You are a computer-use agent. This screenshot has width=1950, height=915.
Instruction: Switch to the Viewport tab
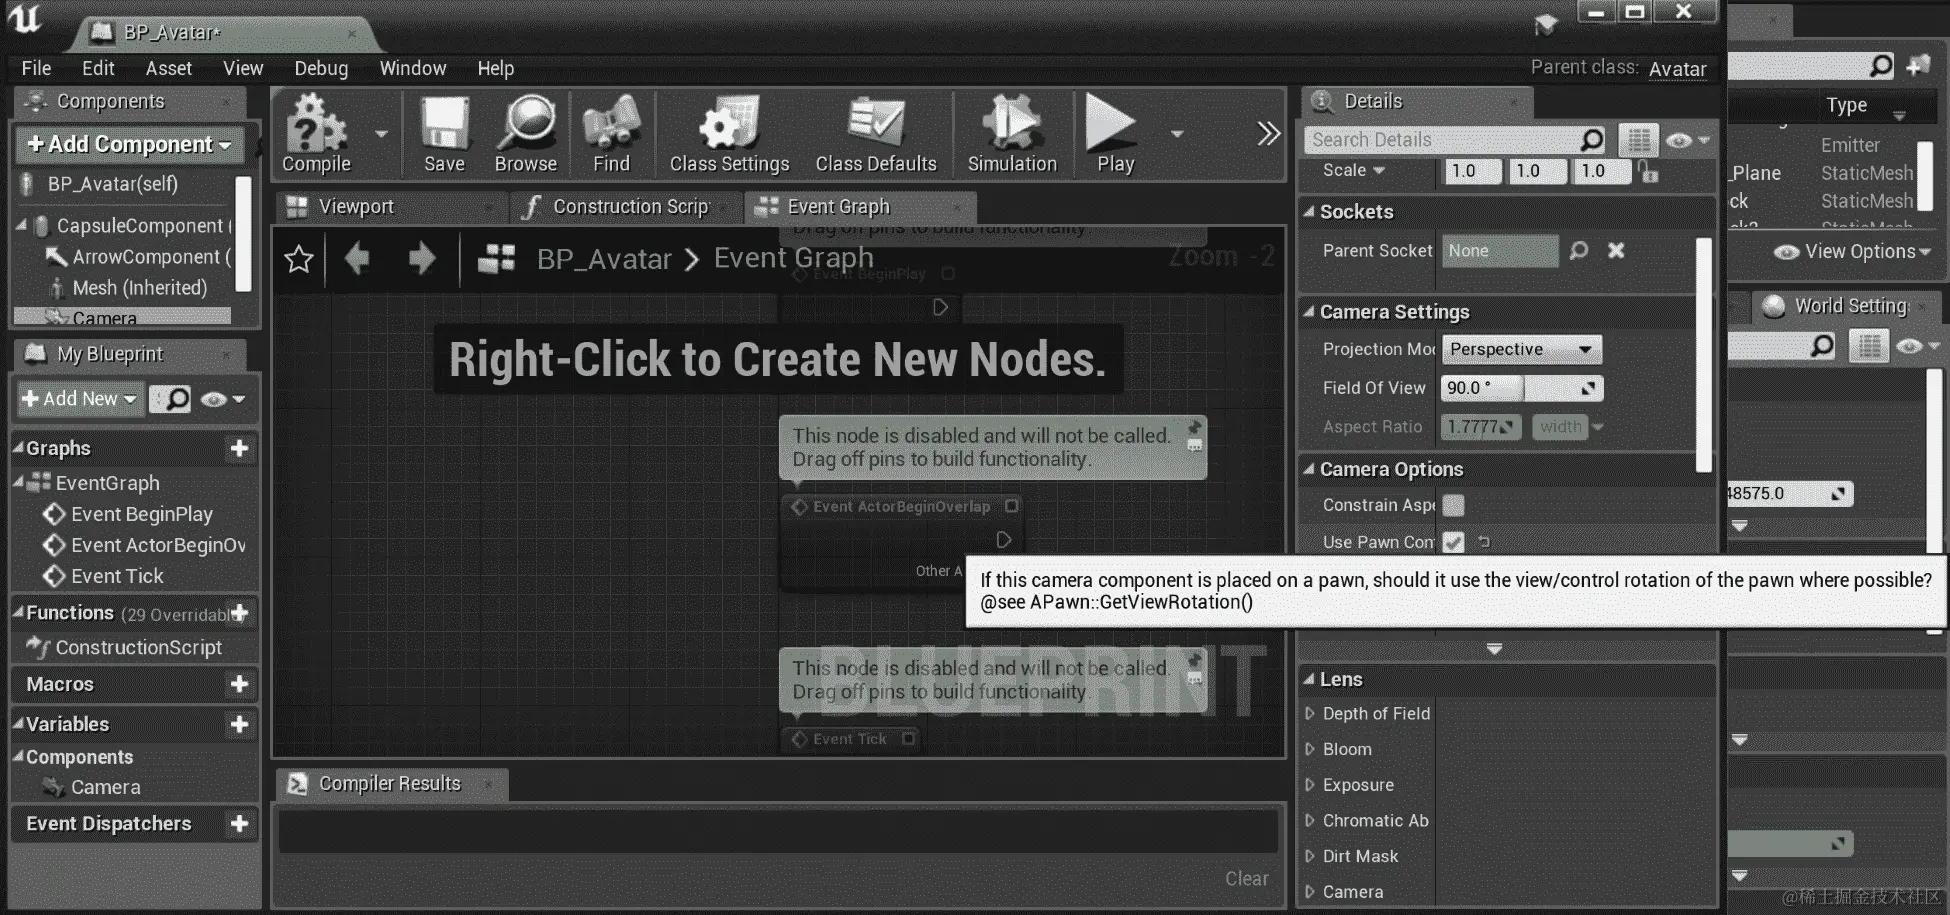(388, 207)
